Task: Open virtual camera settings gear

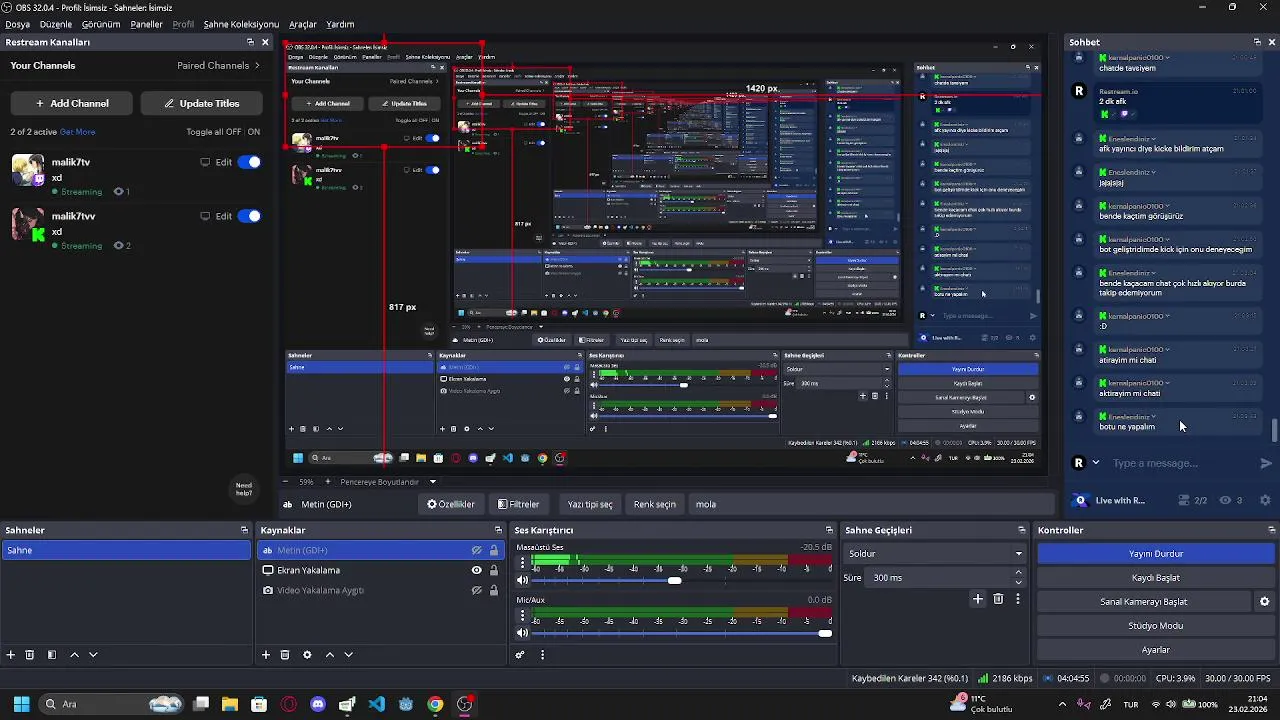Action: coord(1264,602)
